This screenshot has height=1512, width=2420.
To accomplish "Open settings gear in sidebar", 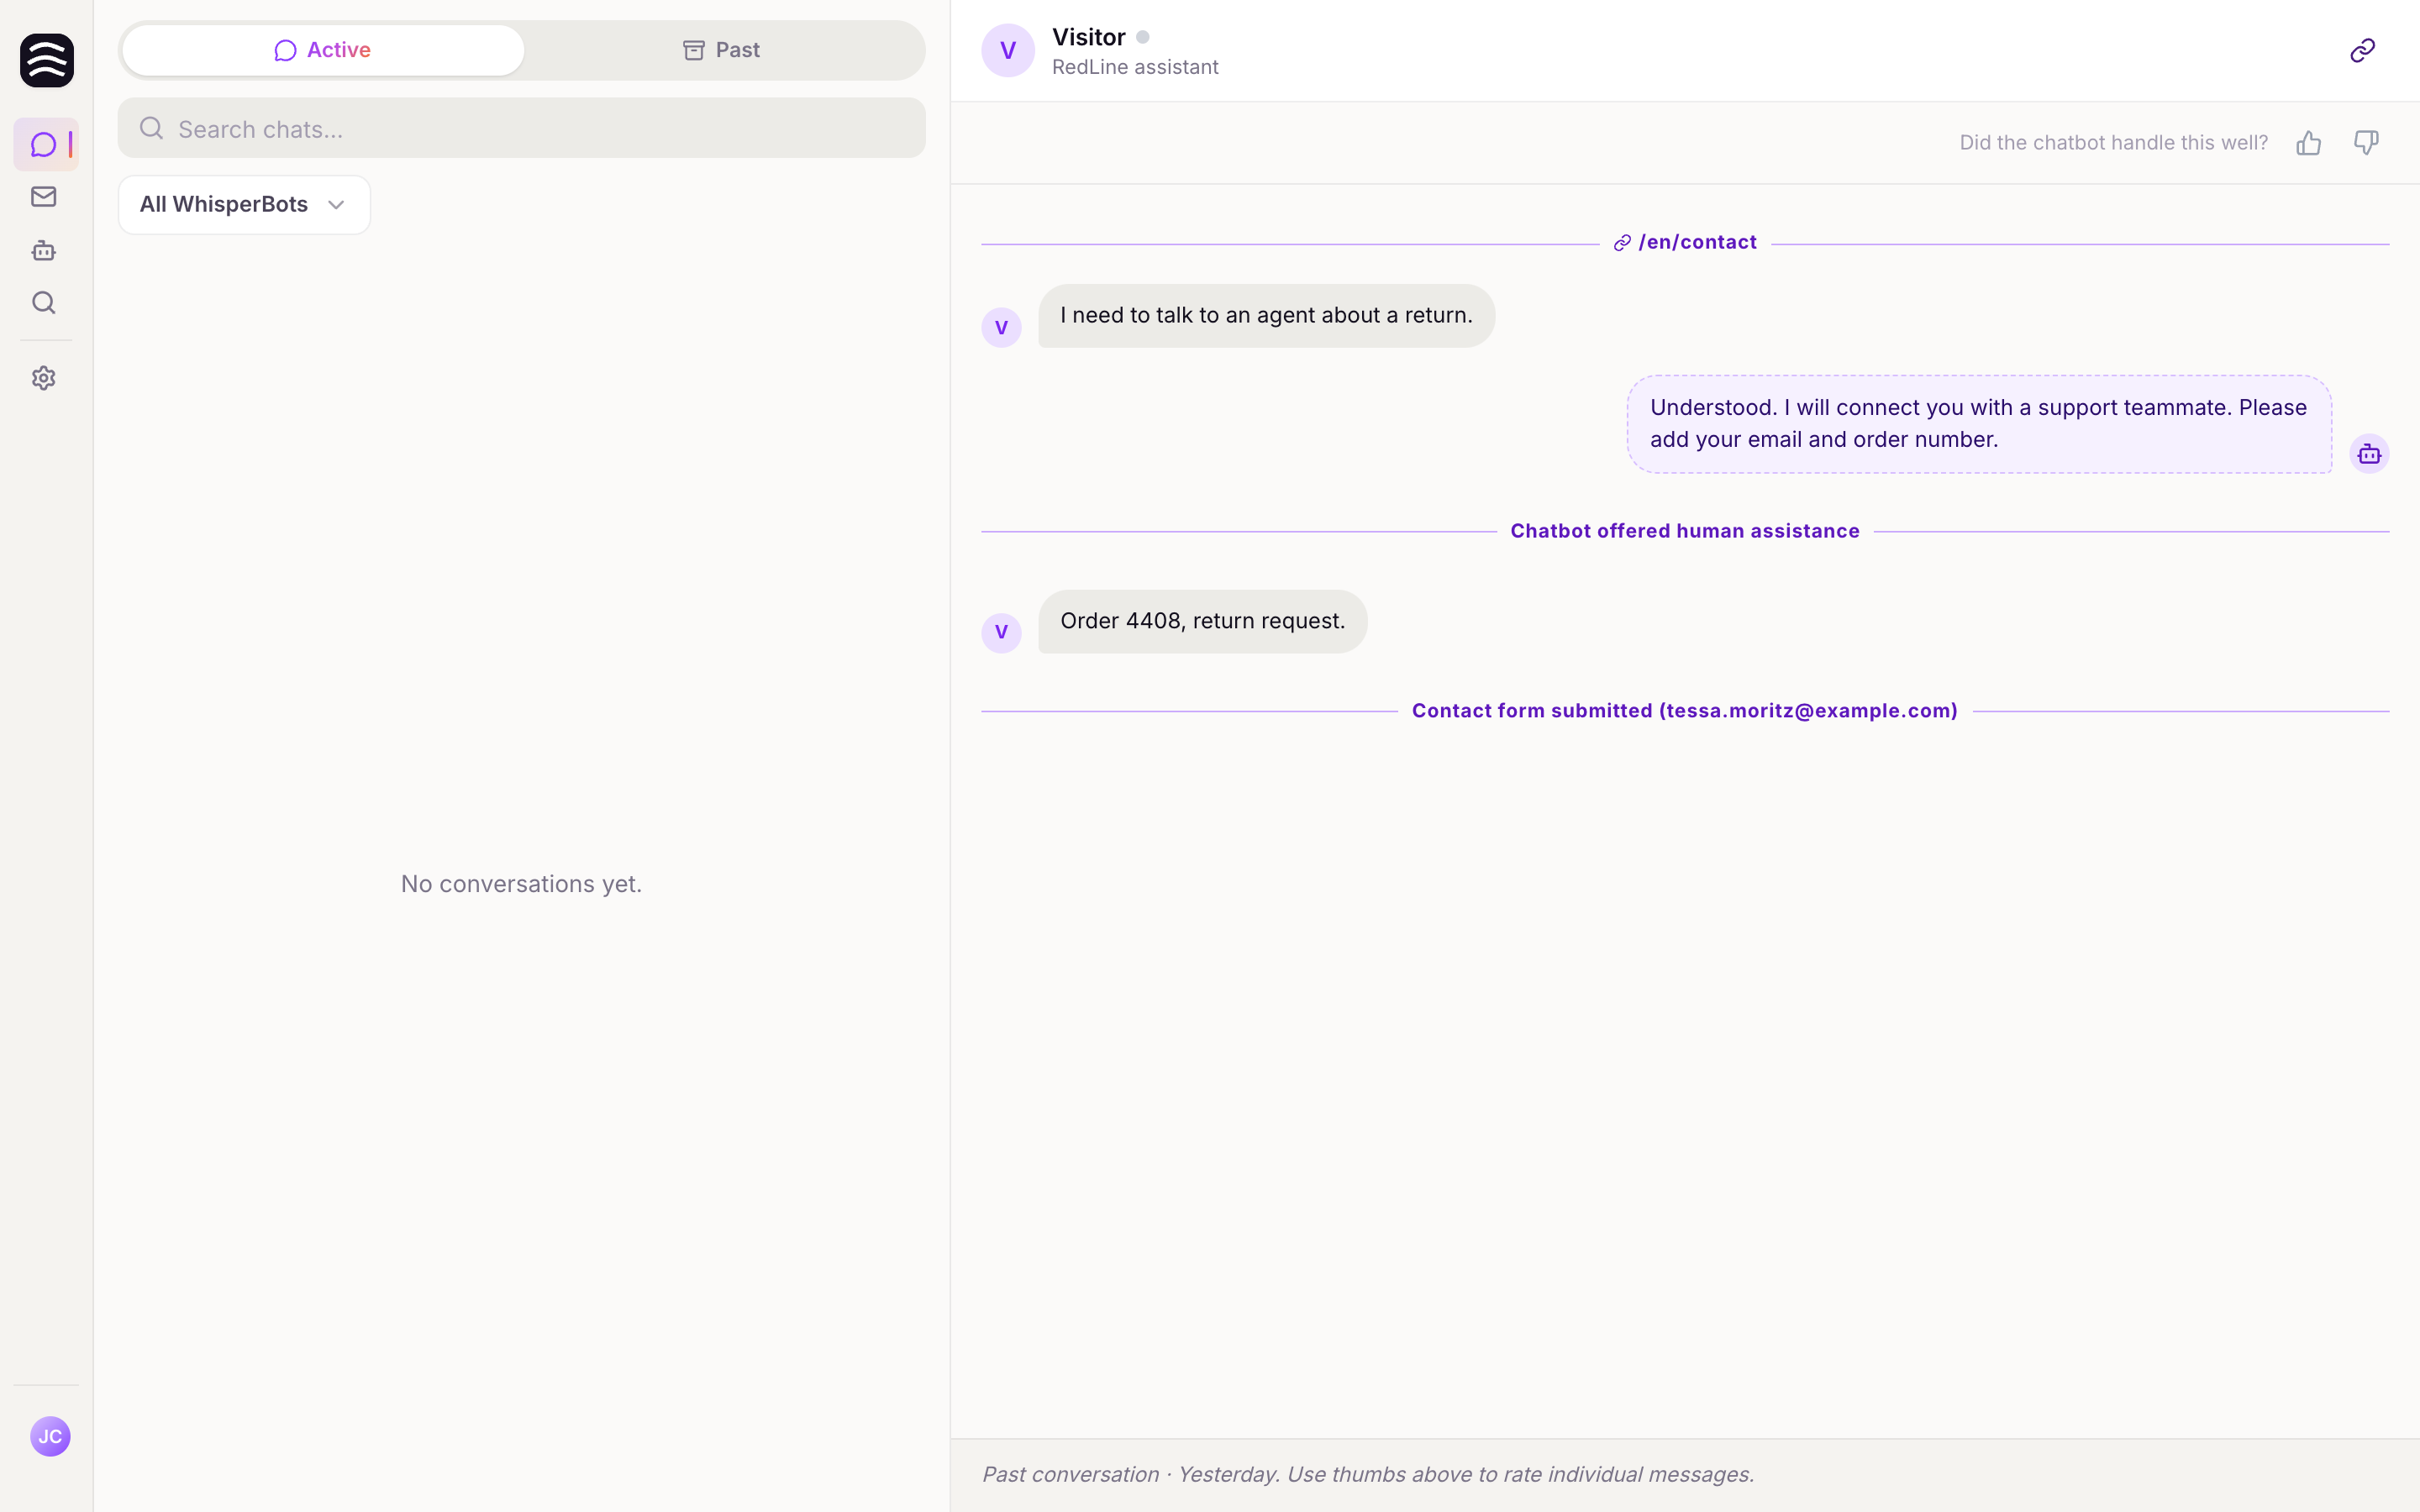I will (x=43, y=378).
